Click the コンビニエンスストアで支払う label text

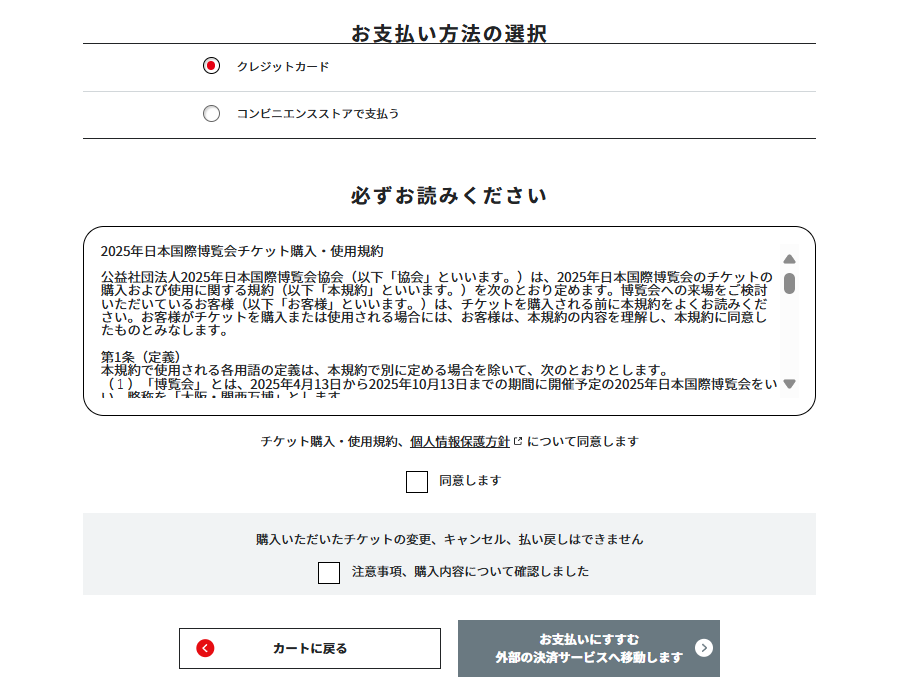[x=318, y=114]
